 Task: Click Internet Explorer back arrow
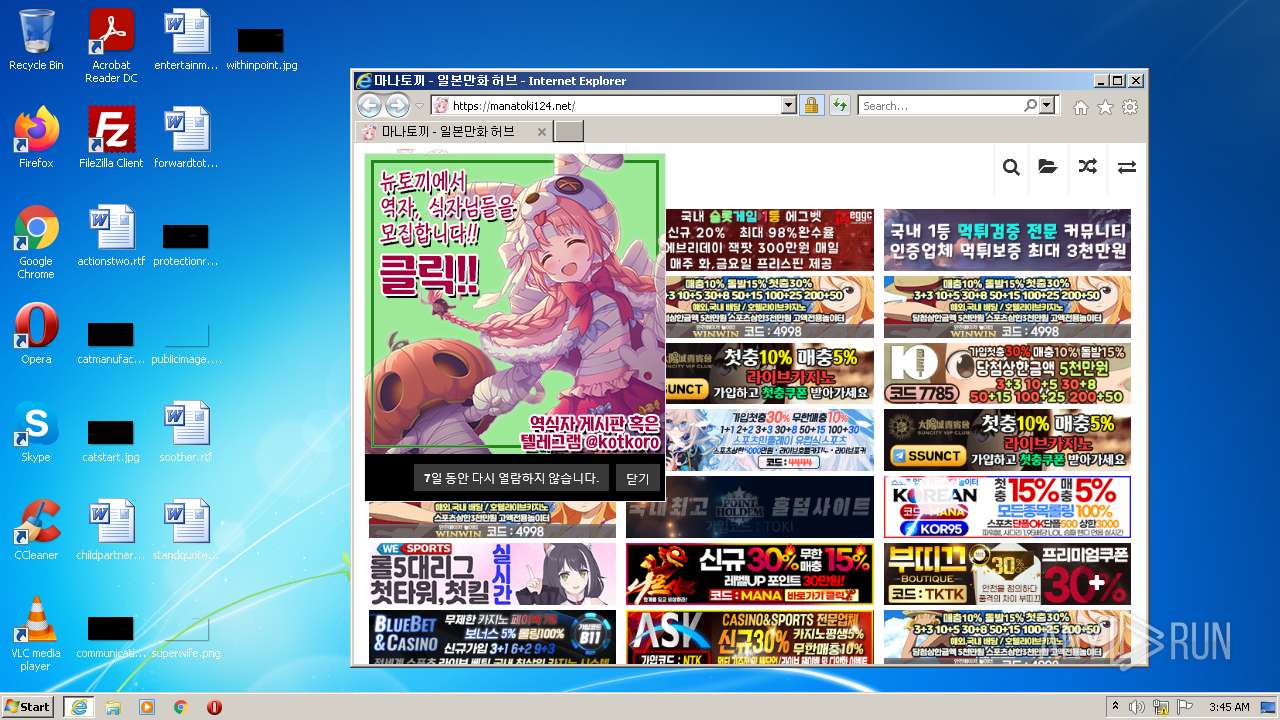[x=369, y=105]
